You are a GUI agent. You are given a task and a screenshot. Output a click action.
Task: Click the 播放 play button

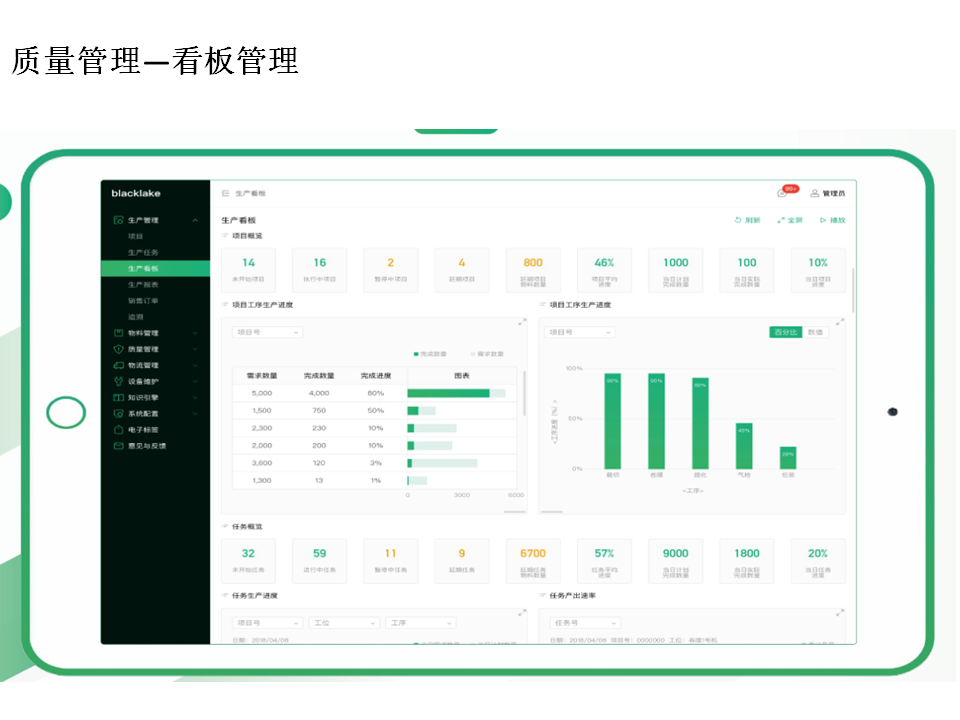click(833, 220)
